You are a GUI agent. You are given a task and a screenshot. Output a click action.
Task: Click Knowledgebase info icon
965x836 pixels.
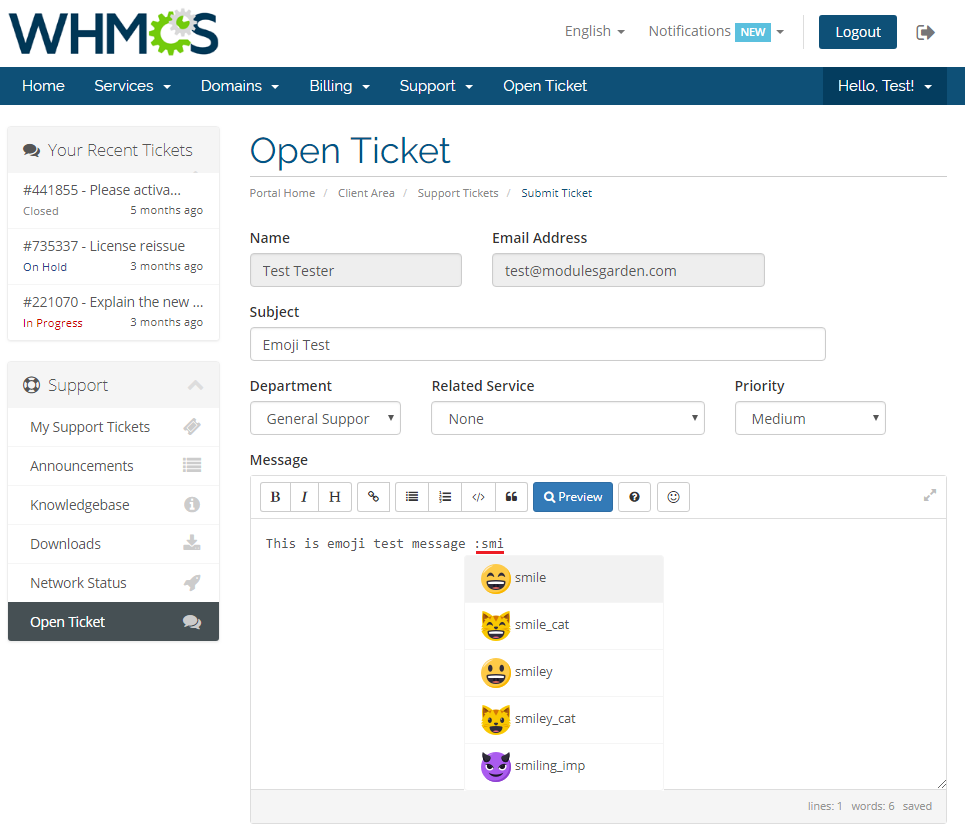(x=192, y=505)
